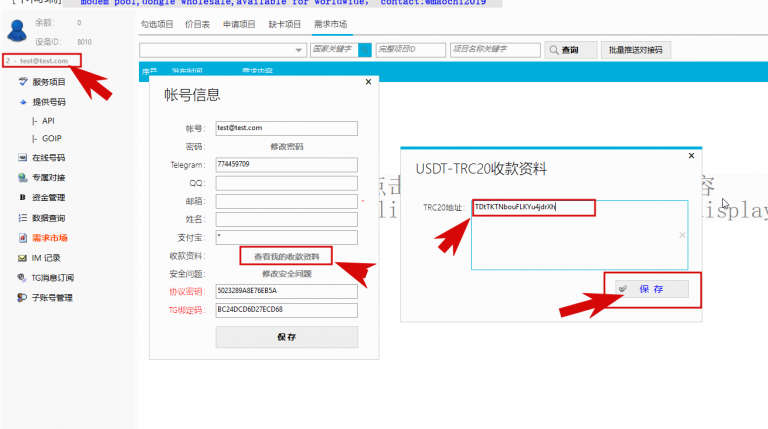Open TG消息订阅 sidebar icon

[x=22, y=278]
